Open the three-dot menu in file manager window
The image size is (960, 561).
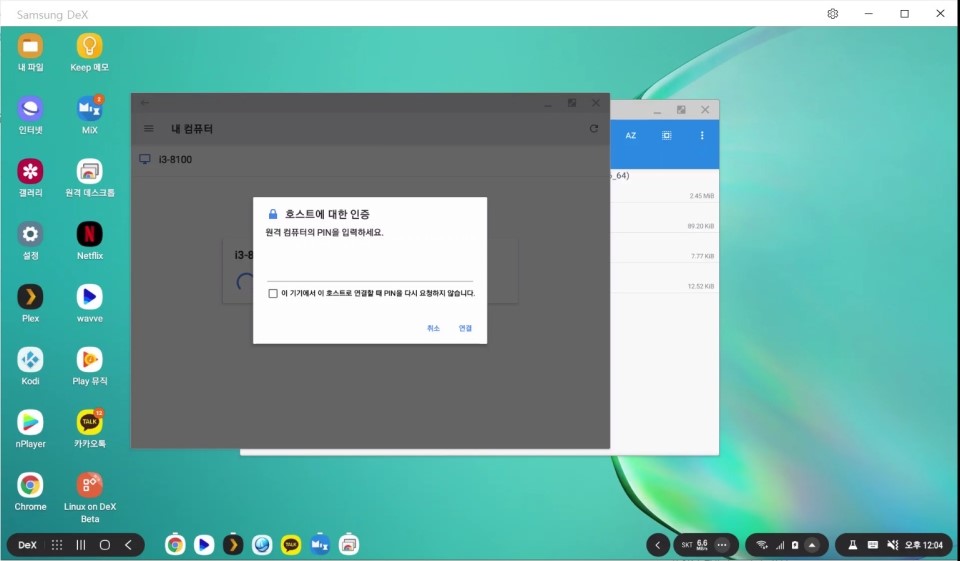[x=702, y=135]
